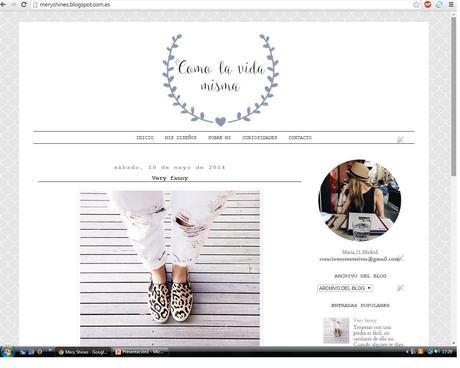The height and width of the screenshot is (368, 460).
Task: Open MIS DISEÑOS menu item
Action: pos(181,137)
